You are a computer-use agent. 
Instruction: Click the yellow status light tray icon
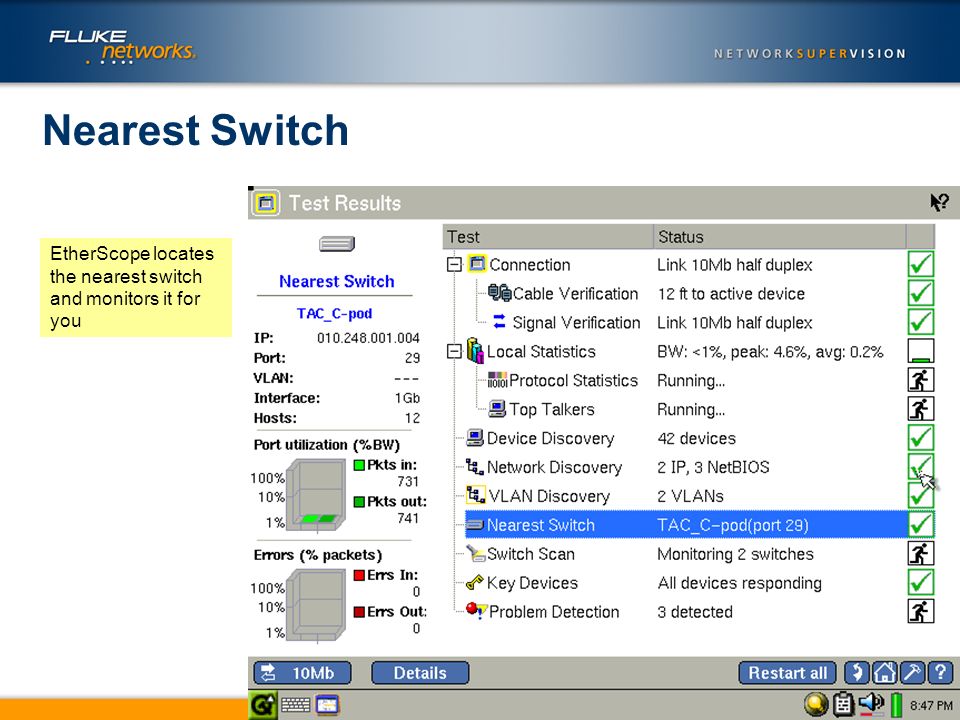(815, 705)
